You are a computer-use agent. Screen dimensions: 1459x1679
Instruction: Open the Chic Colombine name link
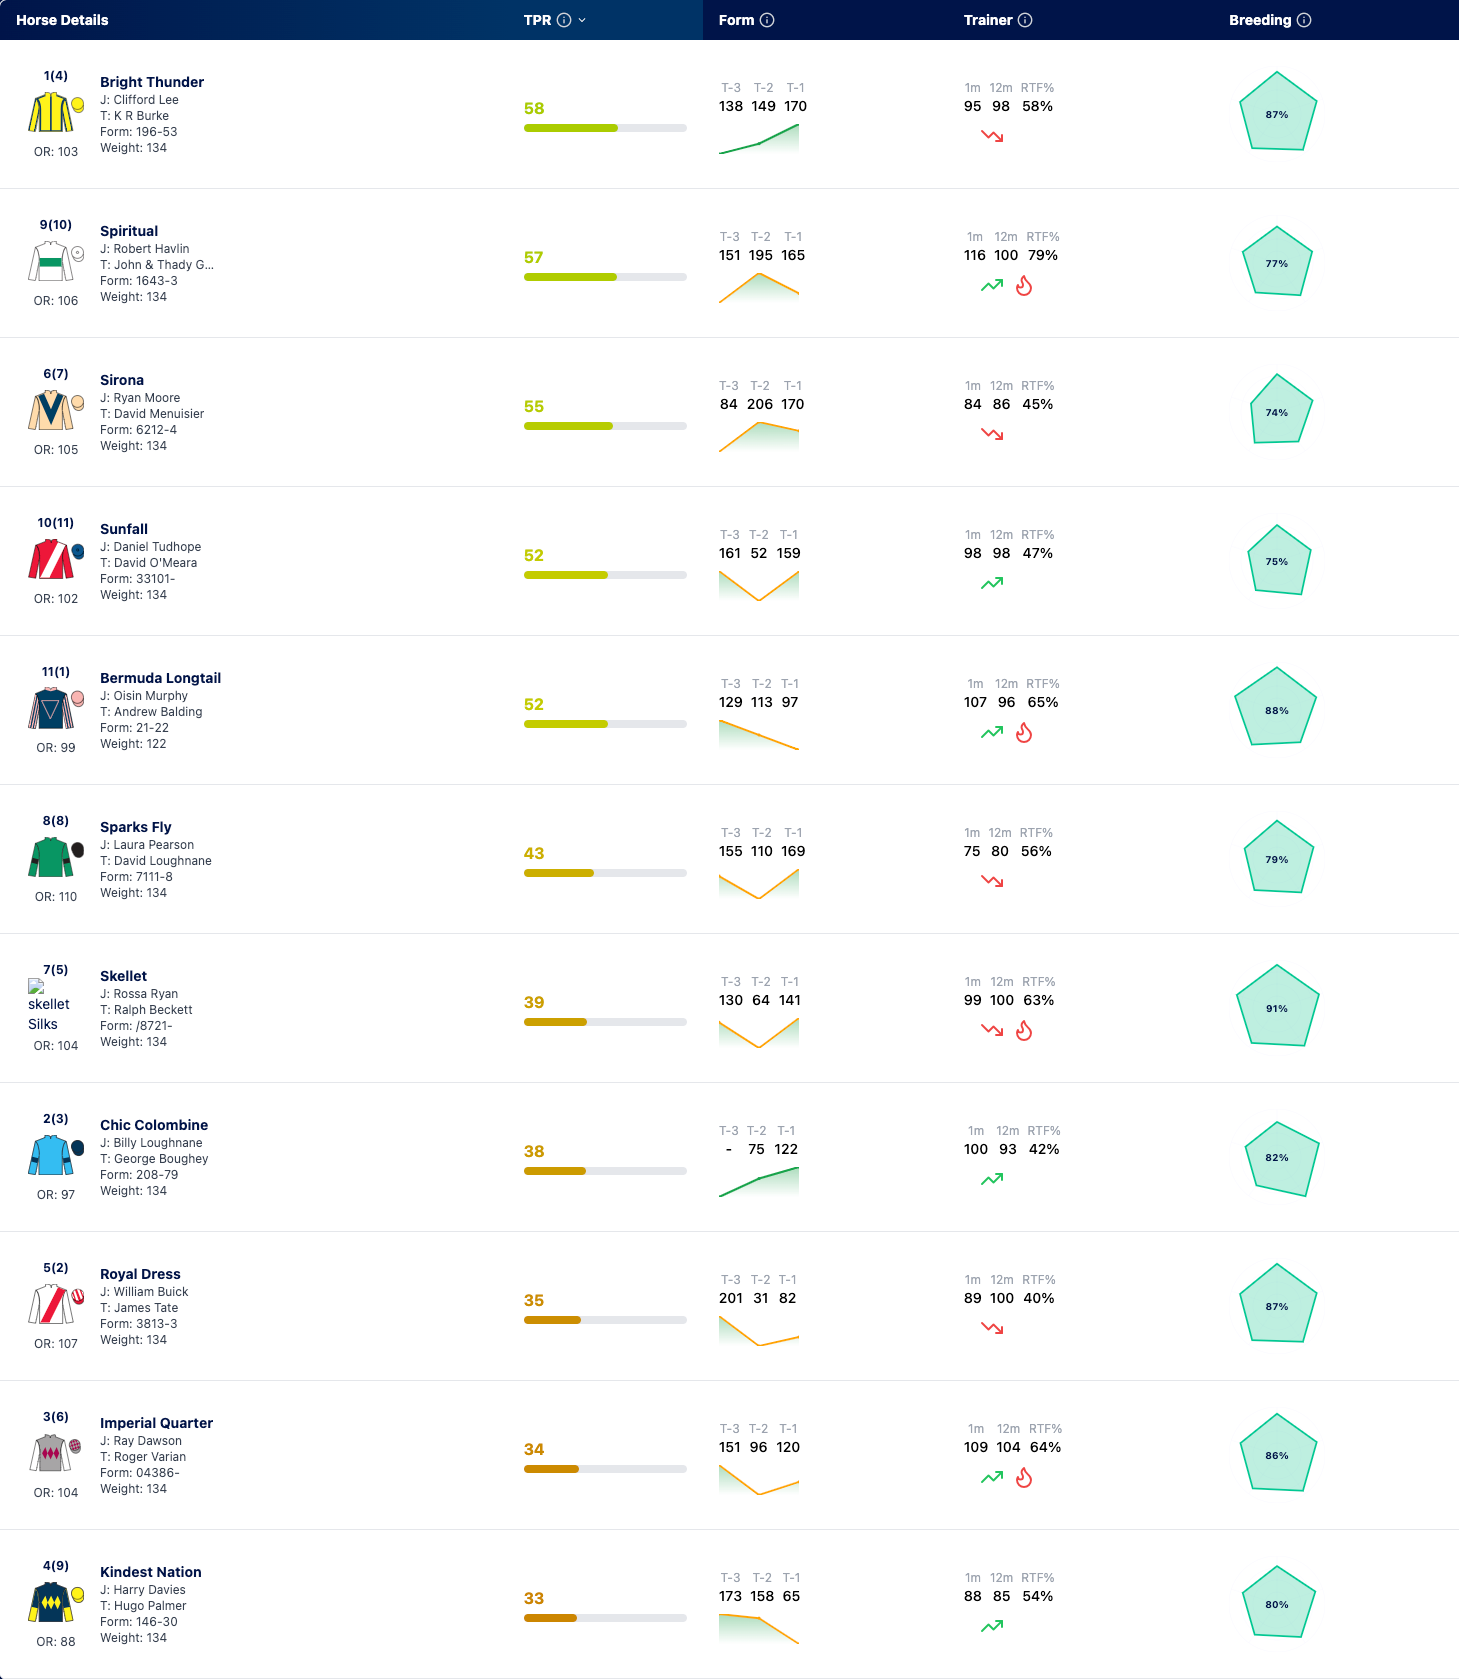point(154,1125)
